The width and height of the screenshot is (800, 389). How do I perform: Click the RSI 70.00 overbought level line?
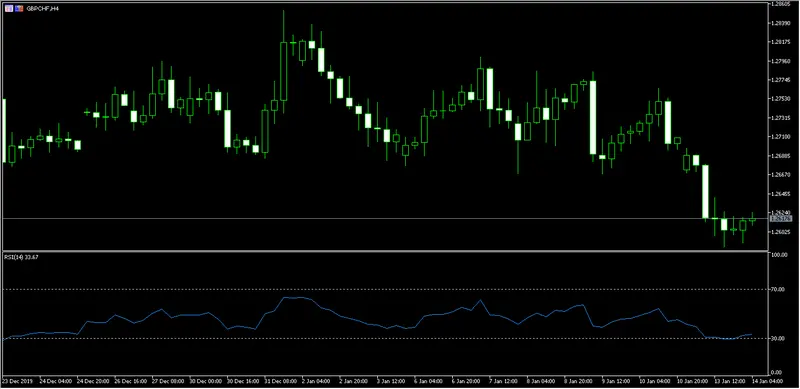384,289
